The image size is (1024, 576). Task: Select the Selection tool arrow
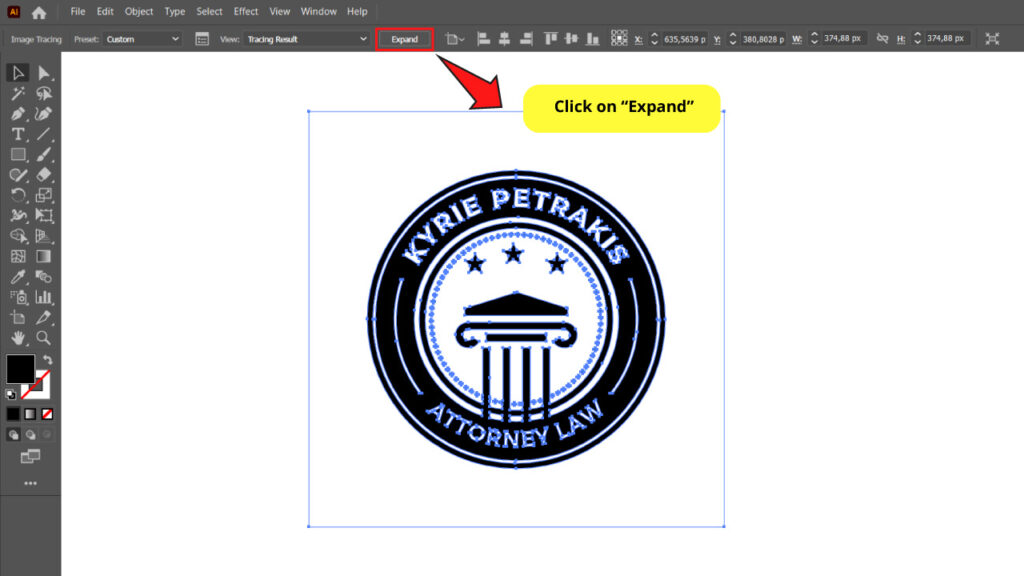18,72
